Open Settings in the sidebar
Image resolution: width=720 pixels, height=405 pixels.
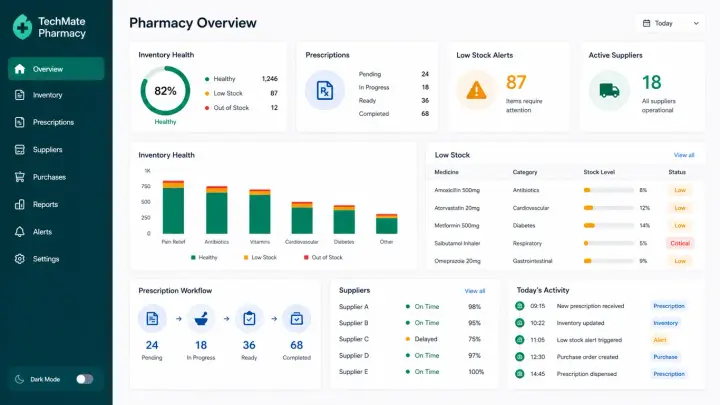(x=56, y=259)
